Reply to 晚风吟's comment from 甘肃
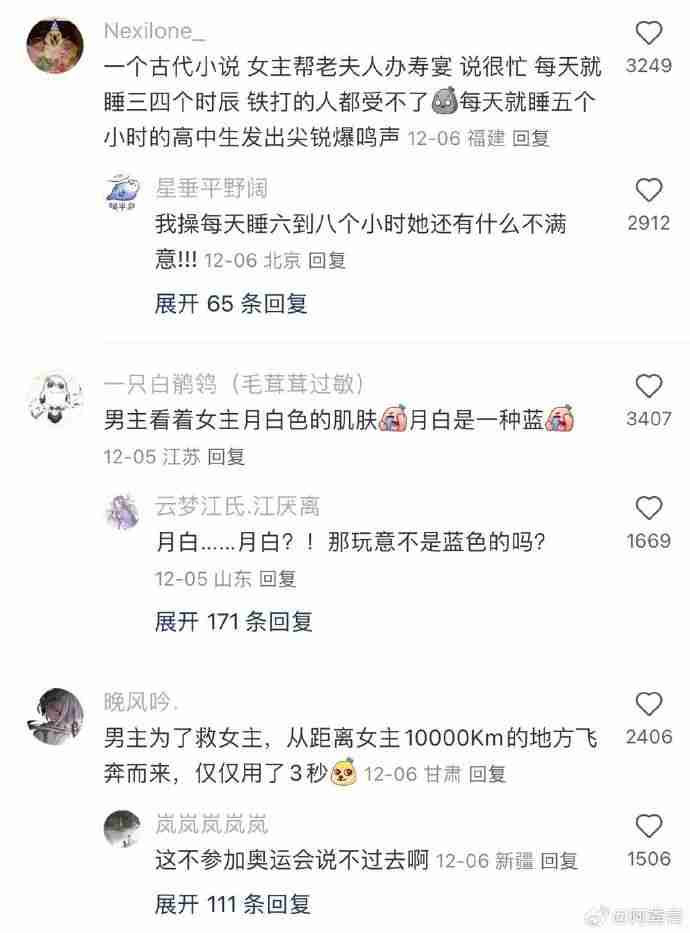This screenshot has width=690, height=933. pyautogui.click(x=487, y=774)
